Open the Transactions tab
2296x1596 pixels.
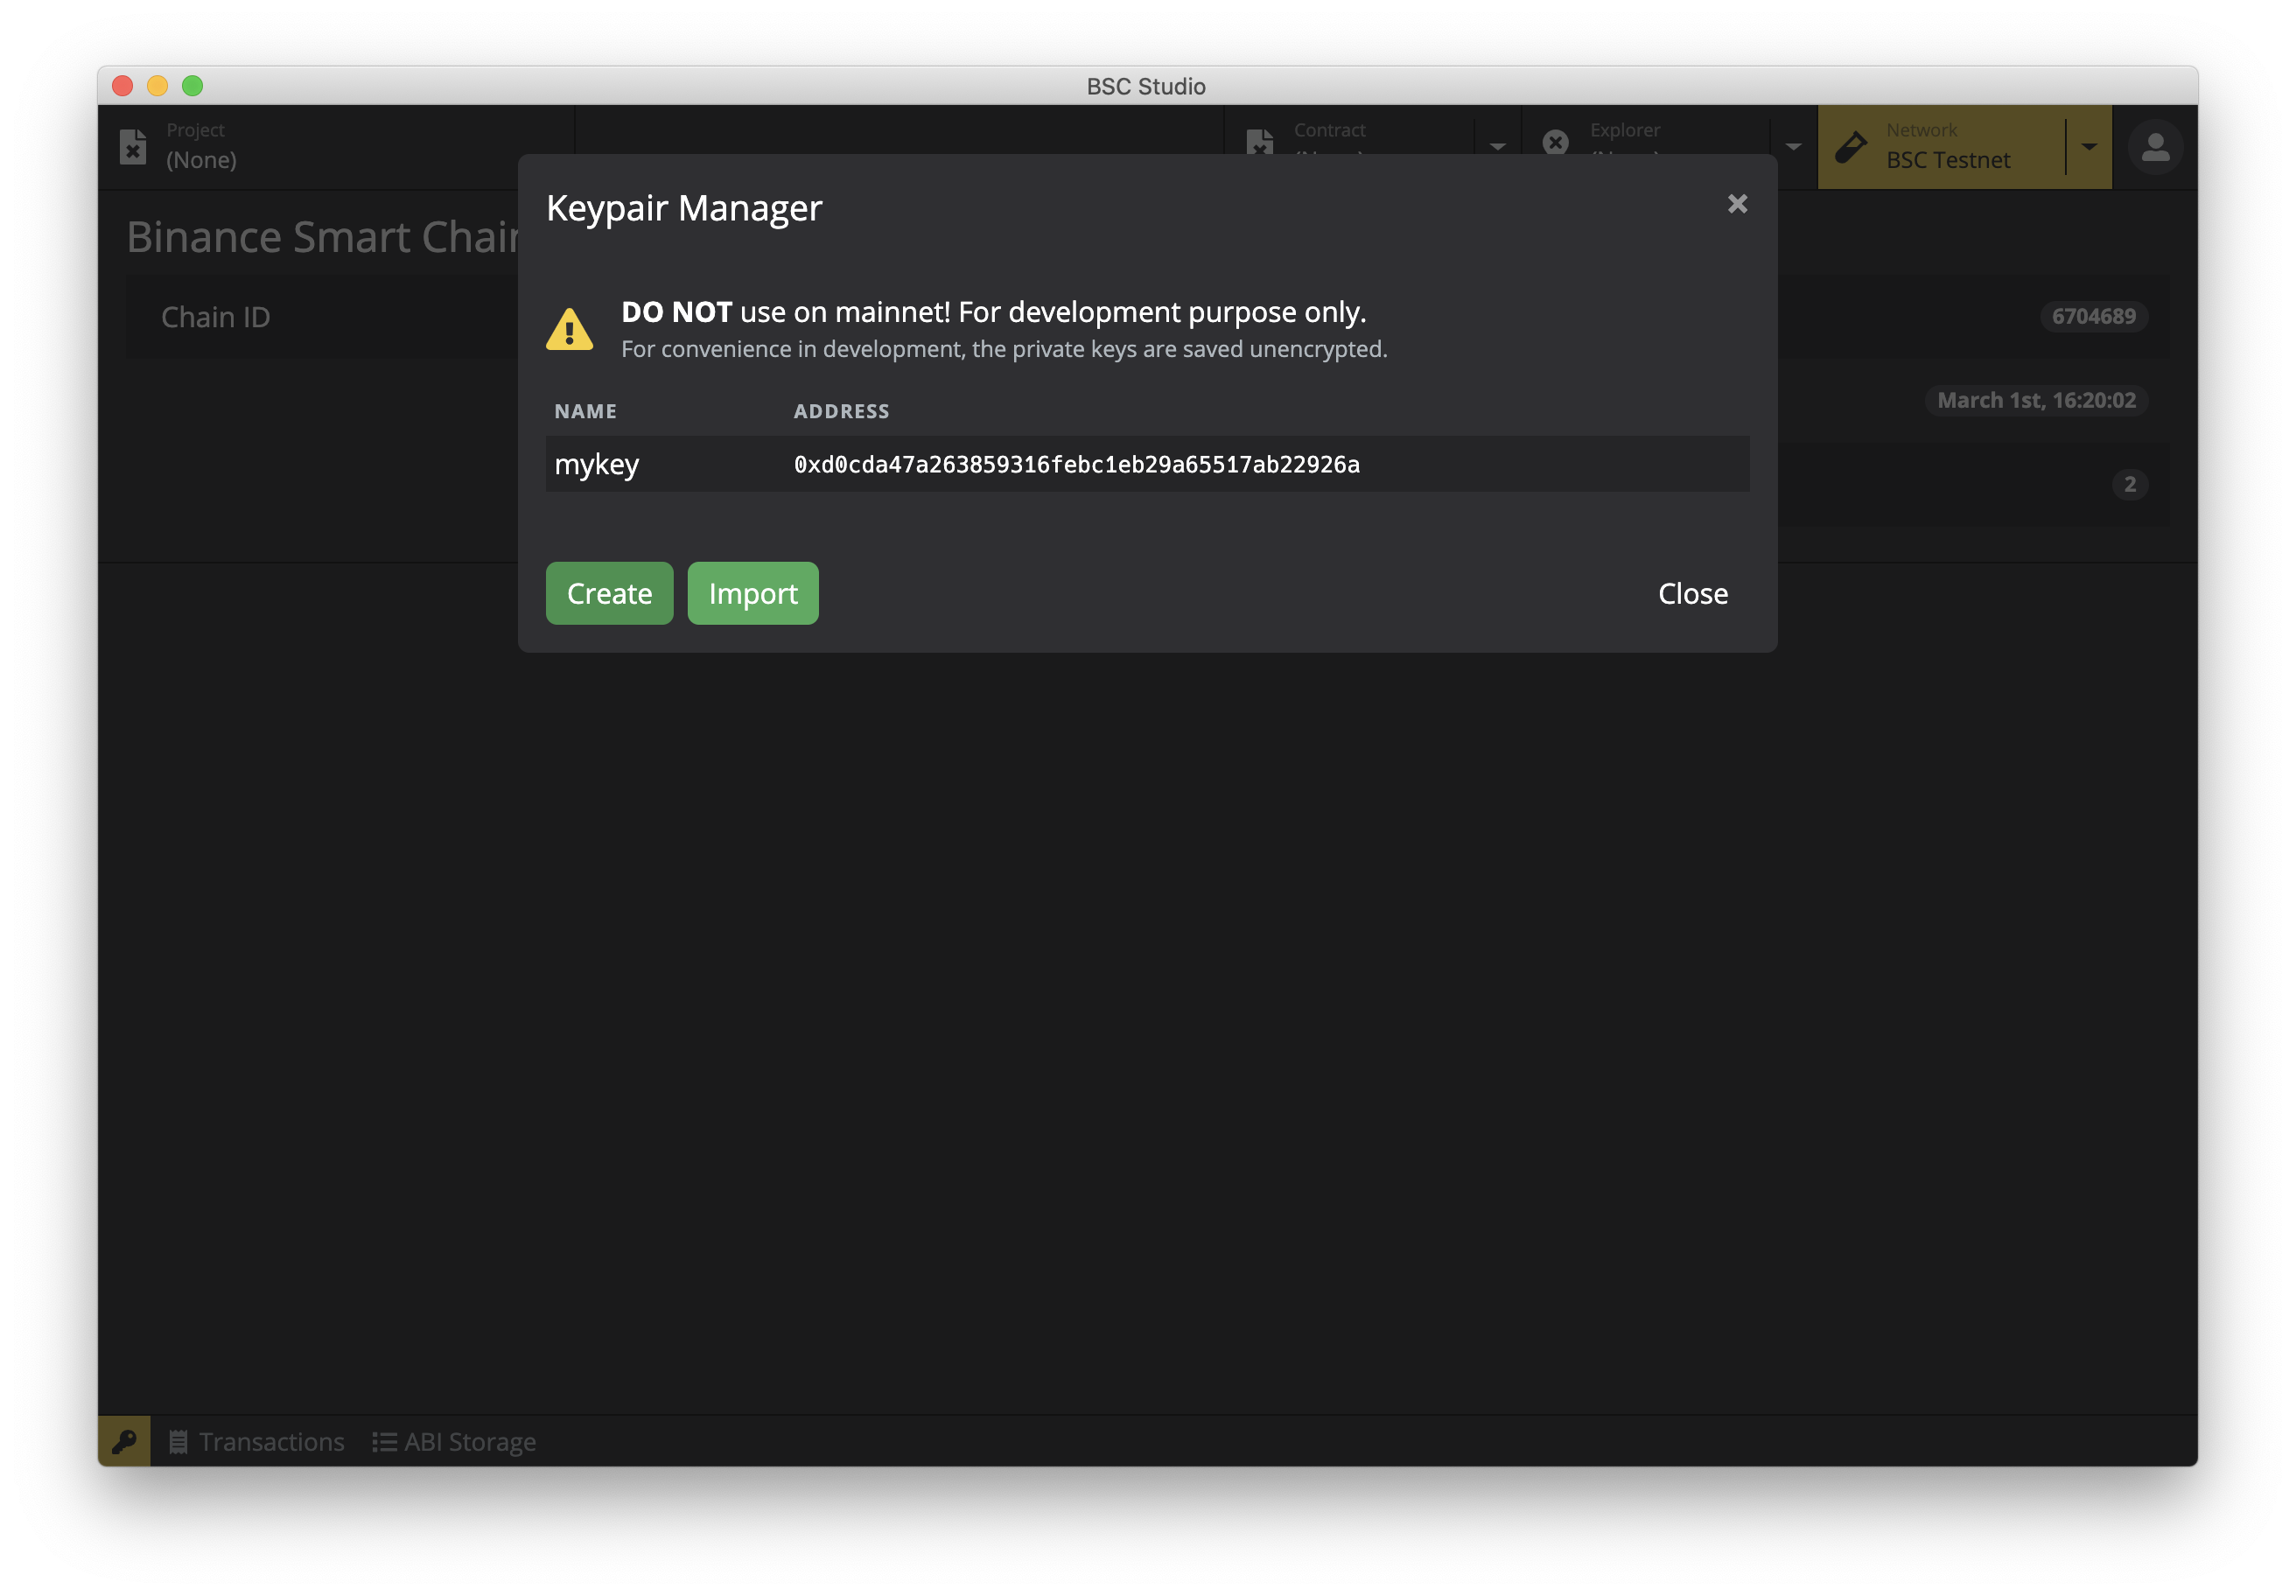tap(257, 1441)
